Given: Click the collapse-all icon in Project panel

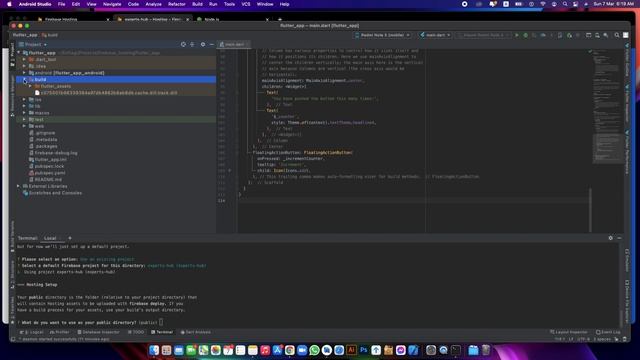Looking at the screenshot, I should 192,44.
